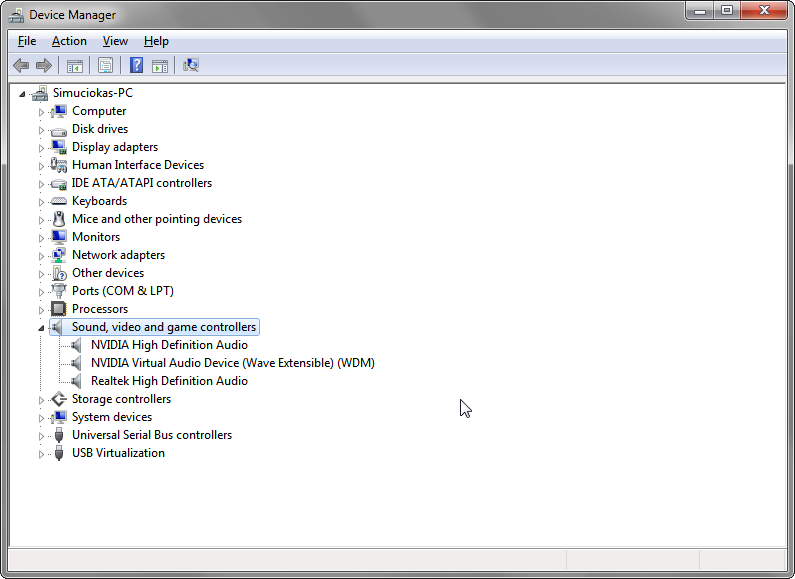
Task: Click the Disk drives icon
Action: (59, 130)
